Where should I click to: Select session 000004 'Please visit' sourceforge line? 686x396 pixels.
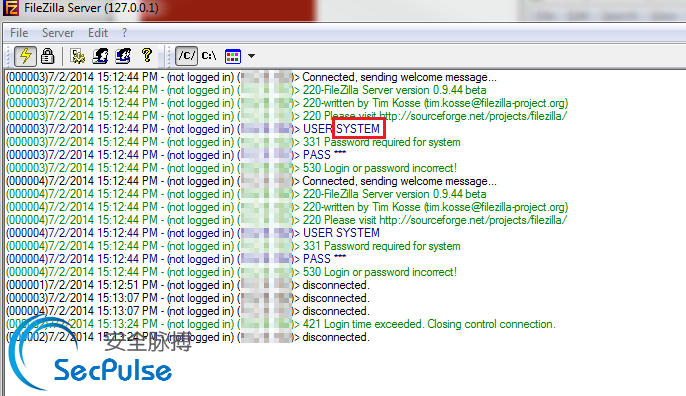click(x=287, y=220)
